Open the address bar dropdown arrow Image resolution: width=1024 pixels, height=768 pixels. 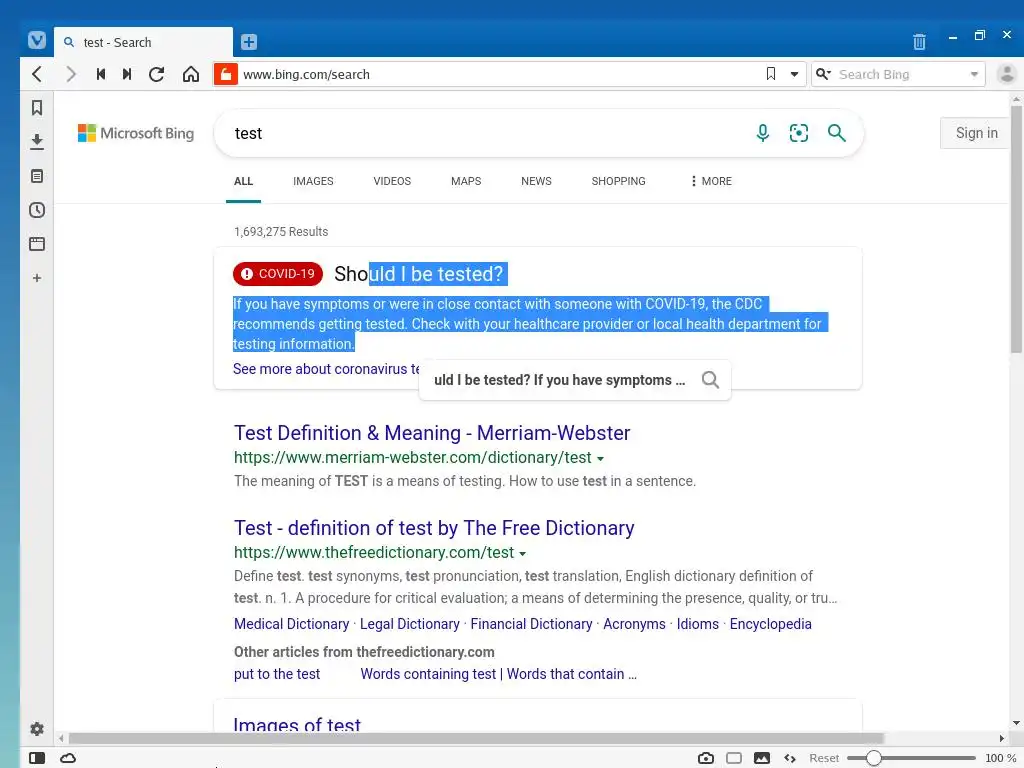[794, 74]
